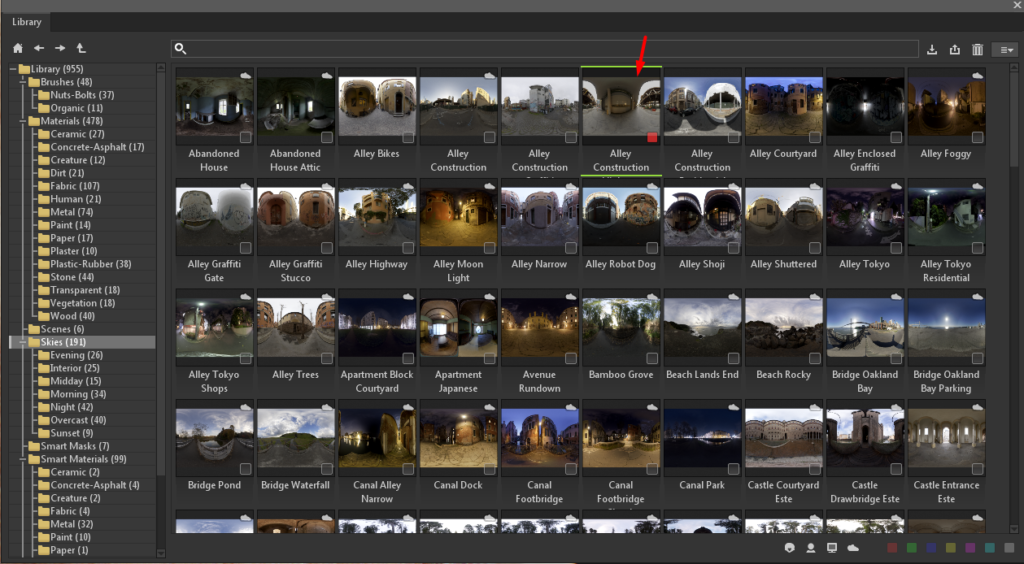1024x564 pixels.
Task: Open the Plastic-Rubber (38) folder
Action: point(91,264)
